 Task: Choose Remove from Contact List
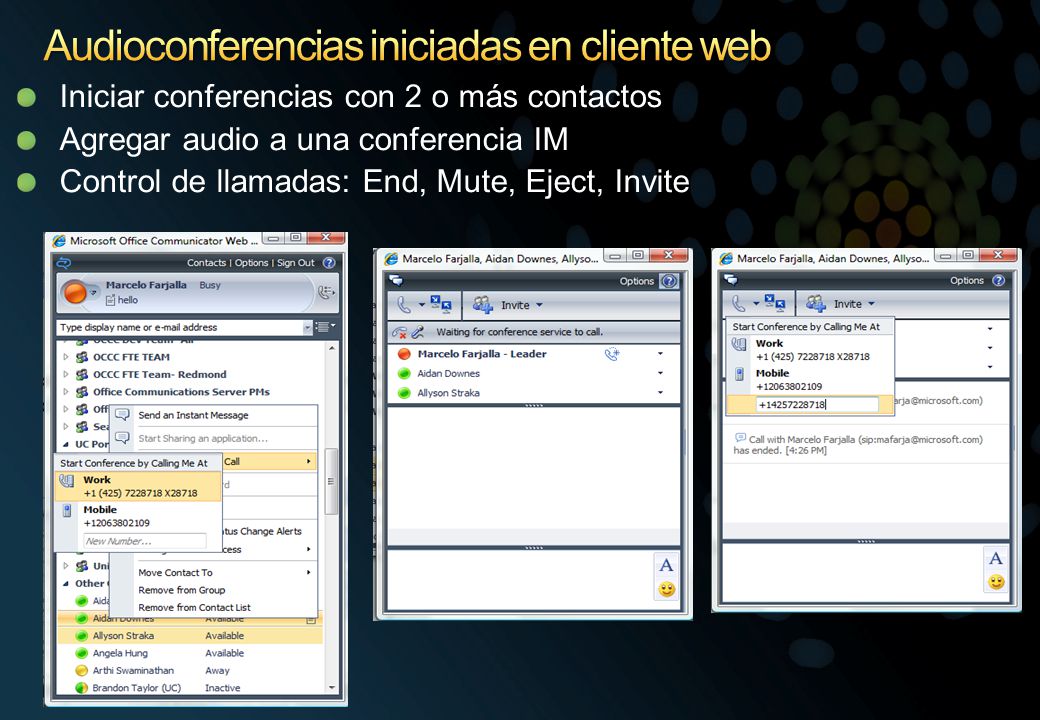(214, 607)
